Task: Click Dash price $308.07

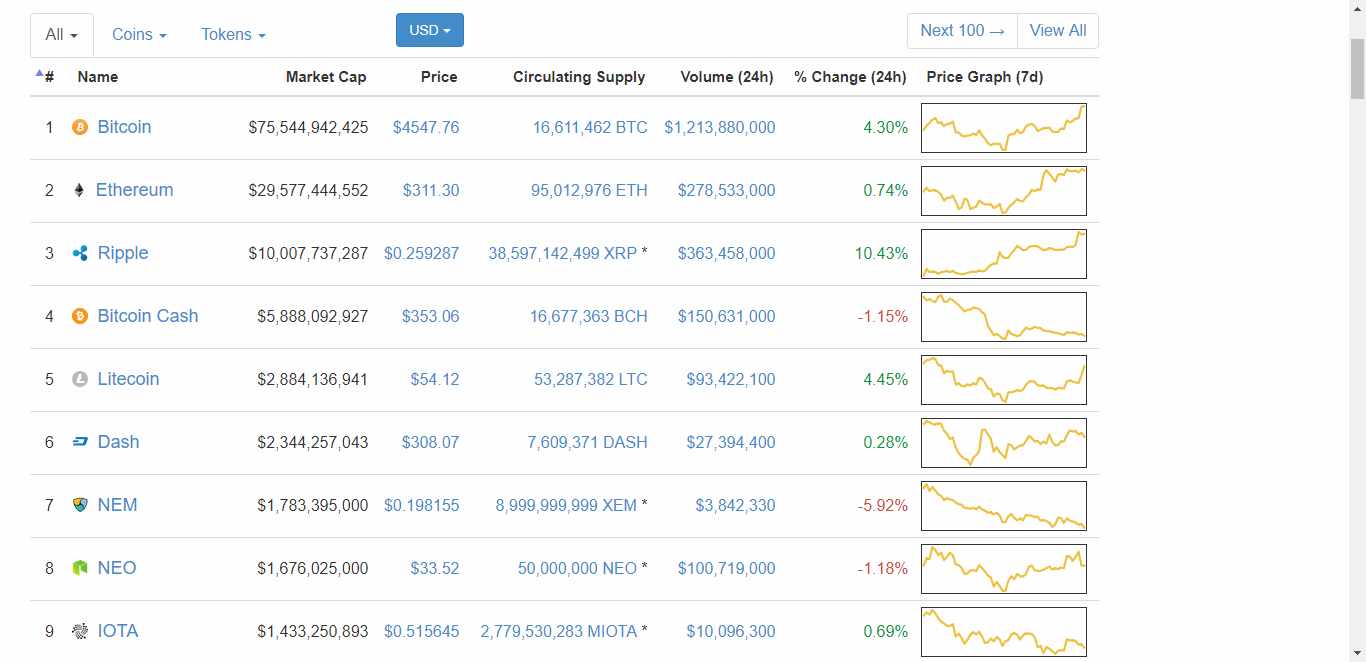Action: click(x=431, y=443)
